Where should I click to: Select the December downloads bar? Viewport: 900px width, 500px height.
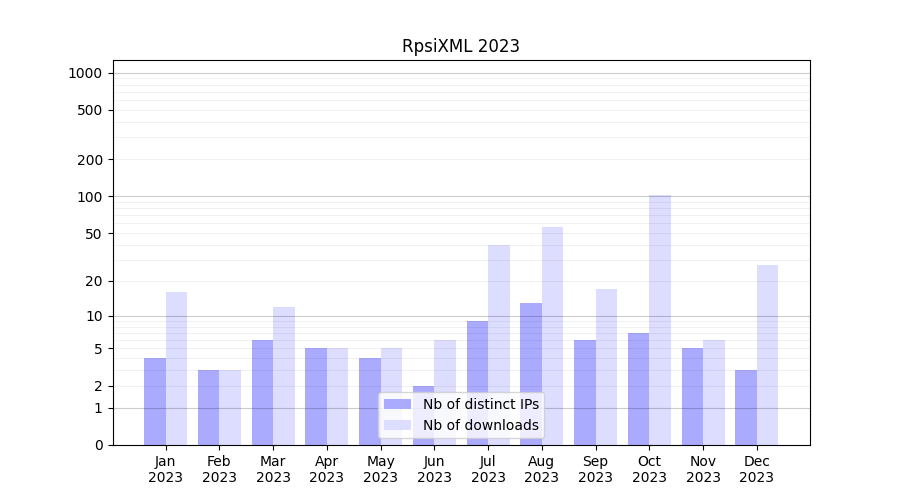tap(767, 355)
